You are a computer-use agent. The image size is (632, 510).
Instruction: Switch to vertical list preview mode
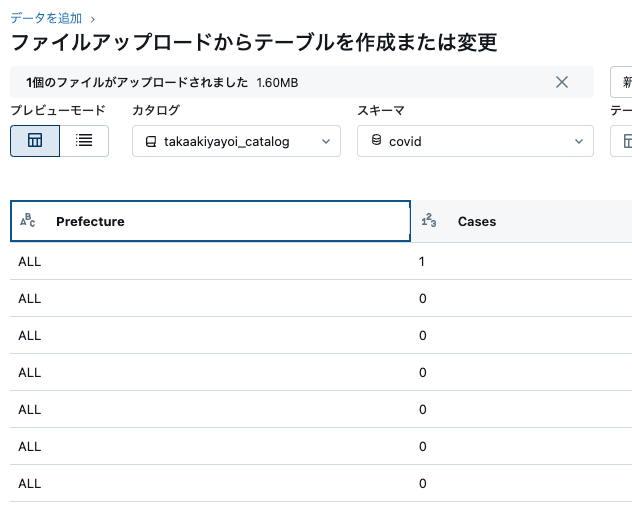84,141
